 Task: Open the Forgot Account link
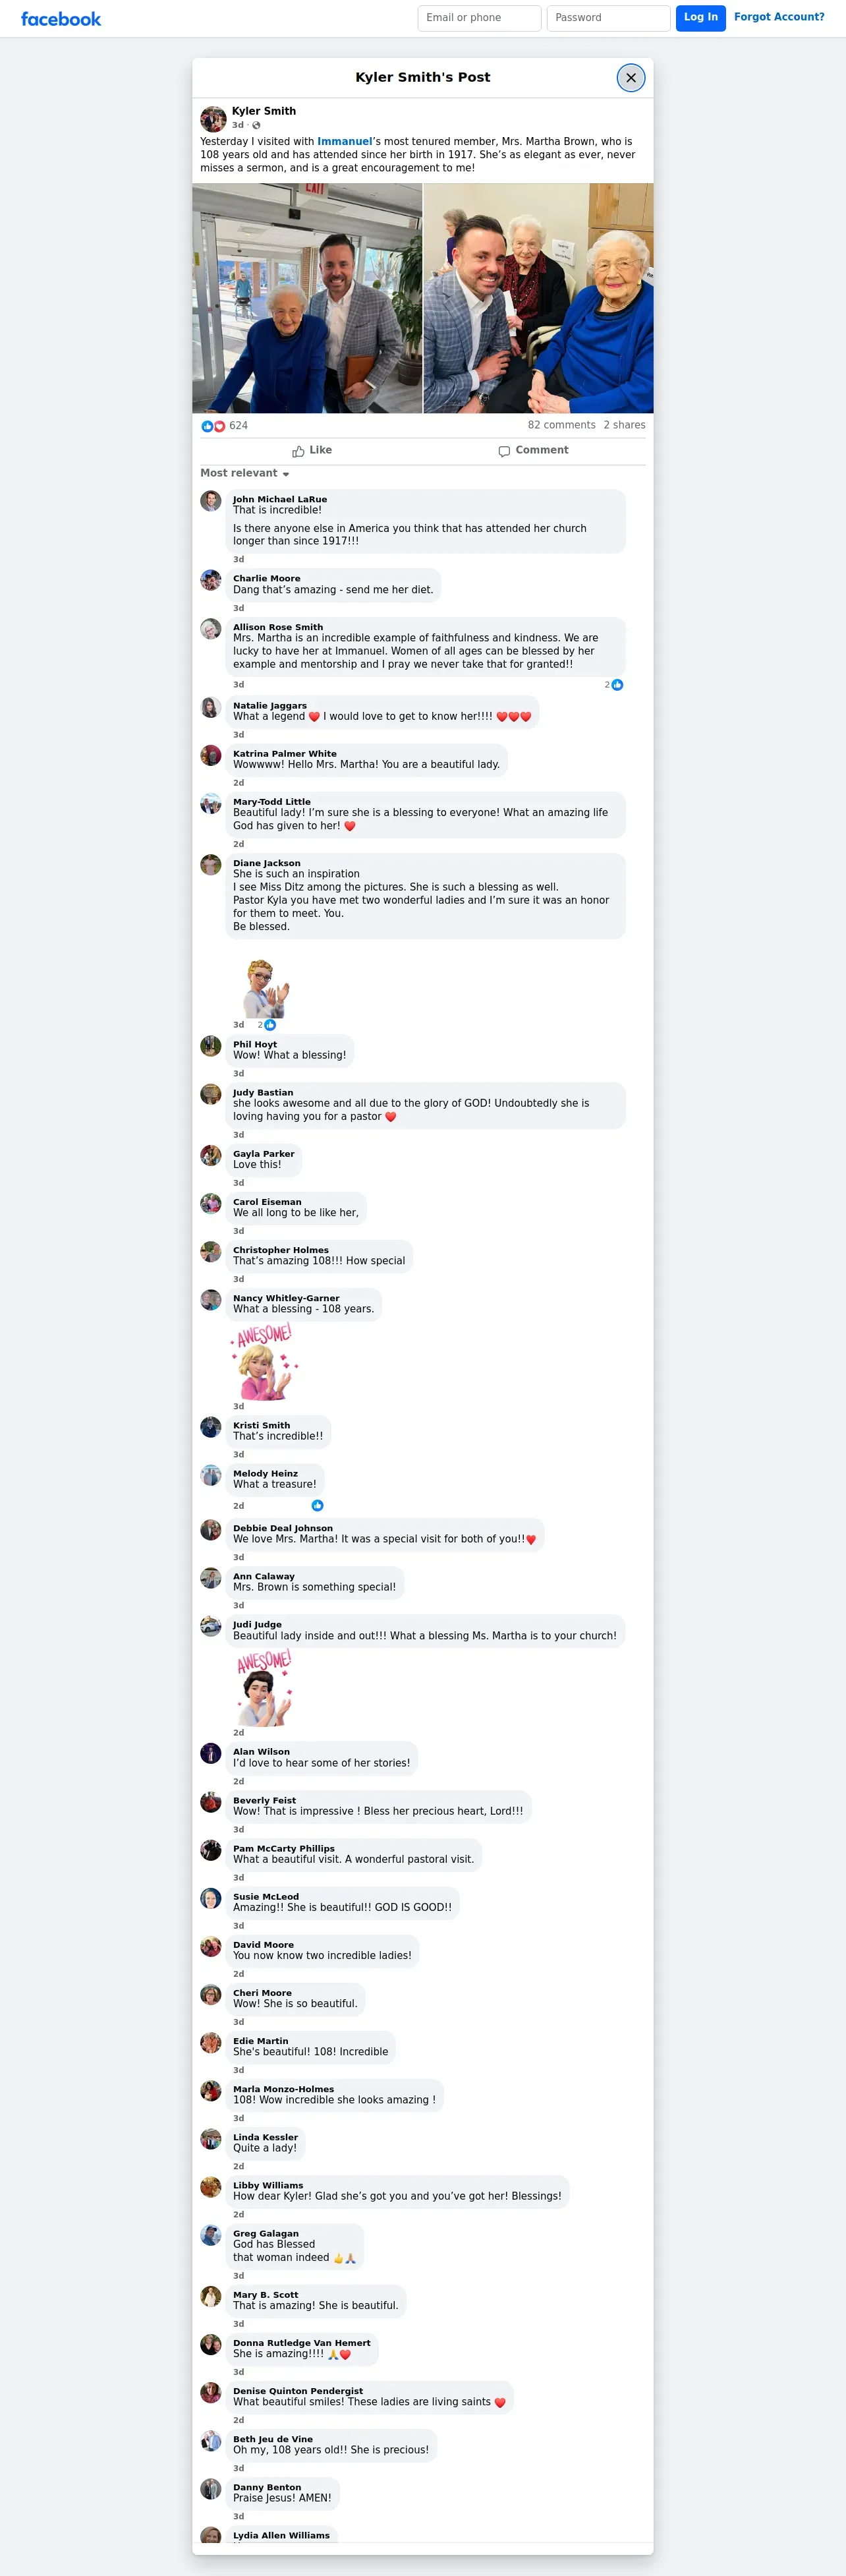coord(779,17)
